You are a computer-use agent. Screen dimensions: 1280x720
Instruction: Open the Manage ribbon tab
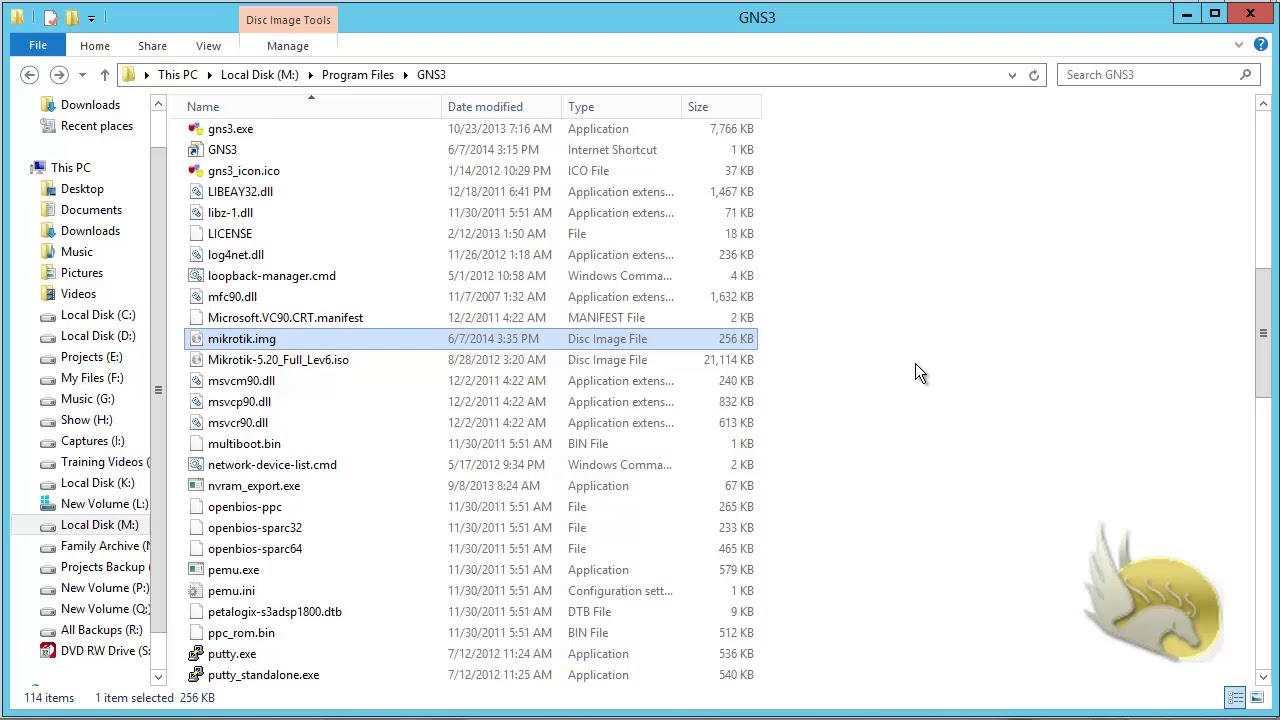pyautogui.click(x=288, y=46)
